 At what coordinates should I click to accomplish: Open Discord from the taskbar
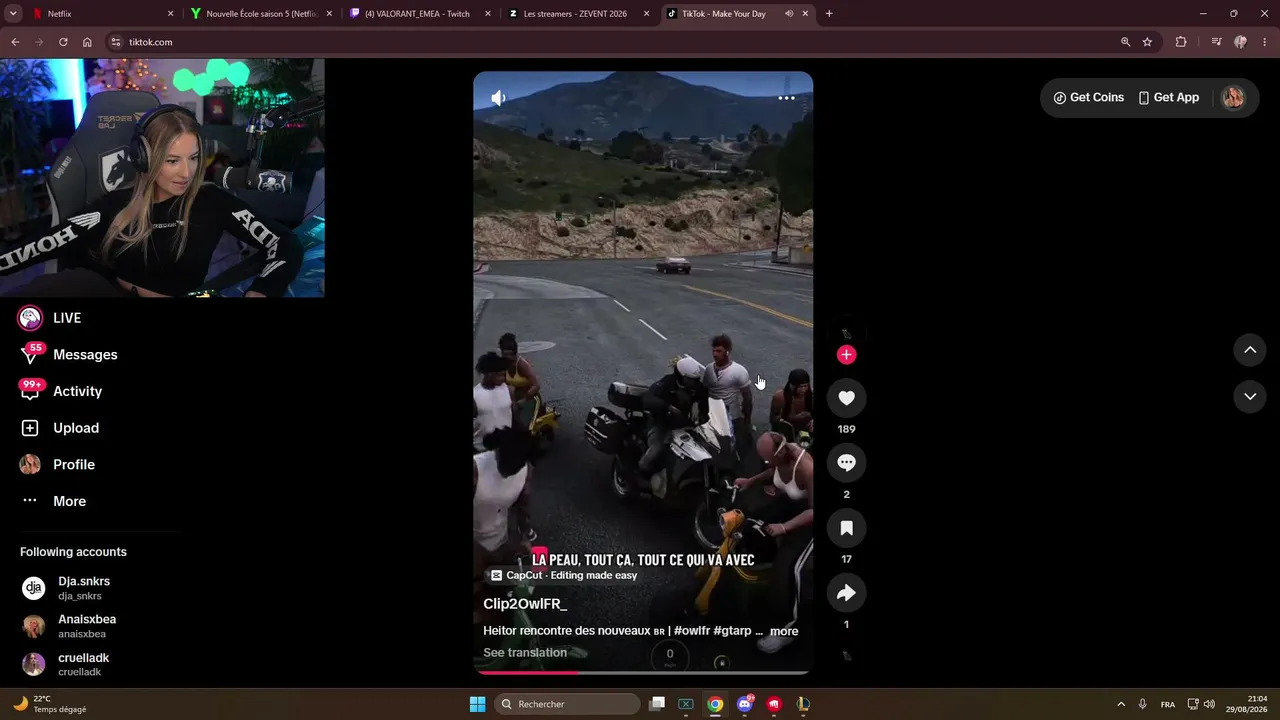point(744,704)
